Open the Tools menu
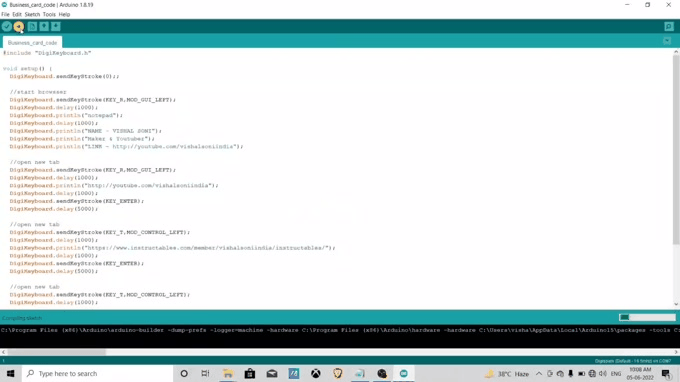This screenshot has height=382, width=680. [x=49, y=14]
